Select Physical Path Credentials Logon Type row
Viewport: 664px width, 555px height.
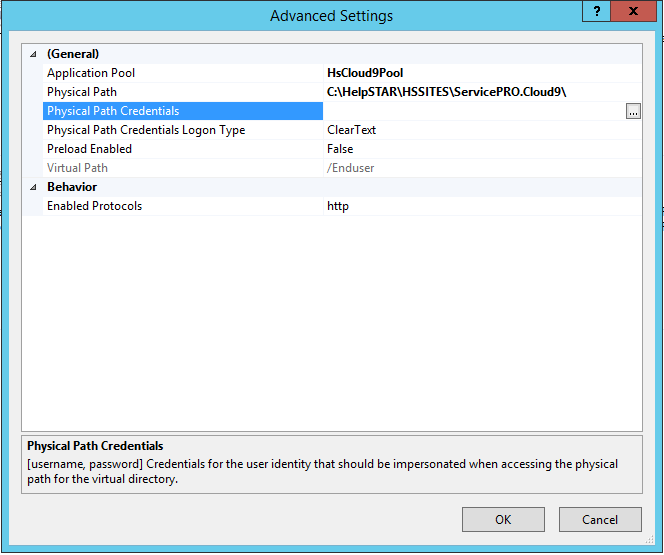[x=146, y=130]
